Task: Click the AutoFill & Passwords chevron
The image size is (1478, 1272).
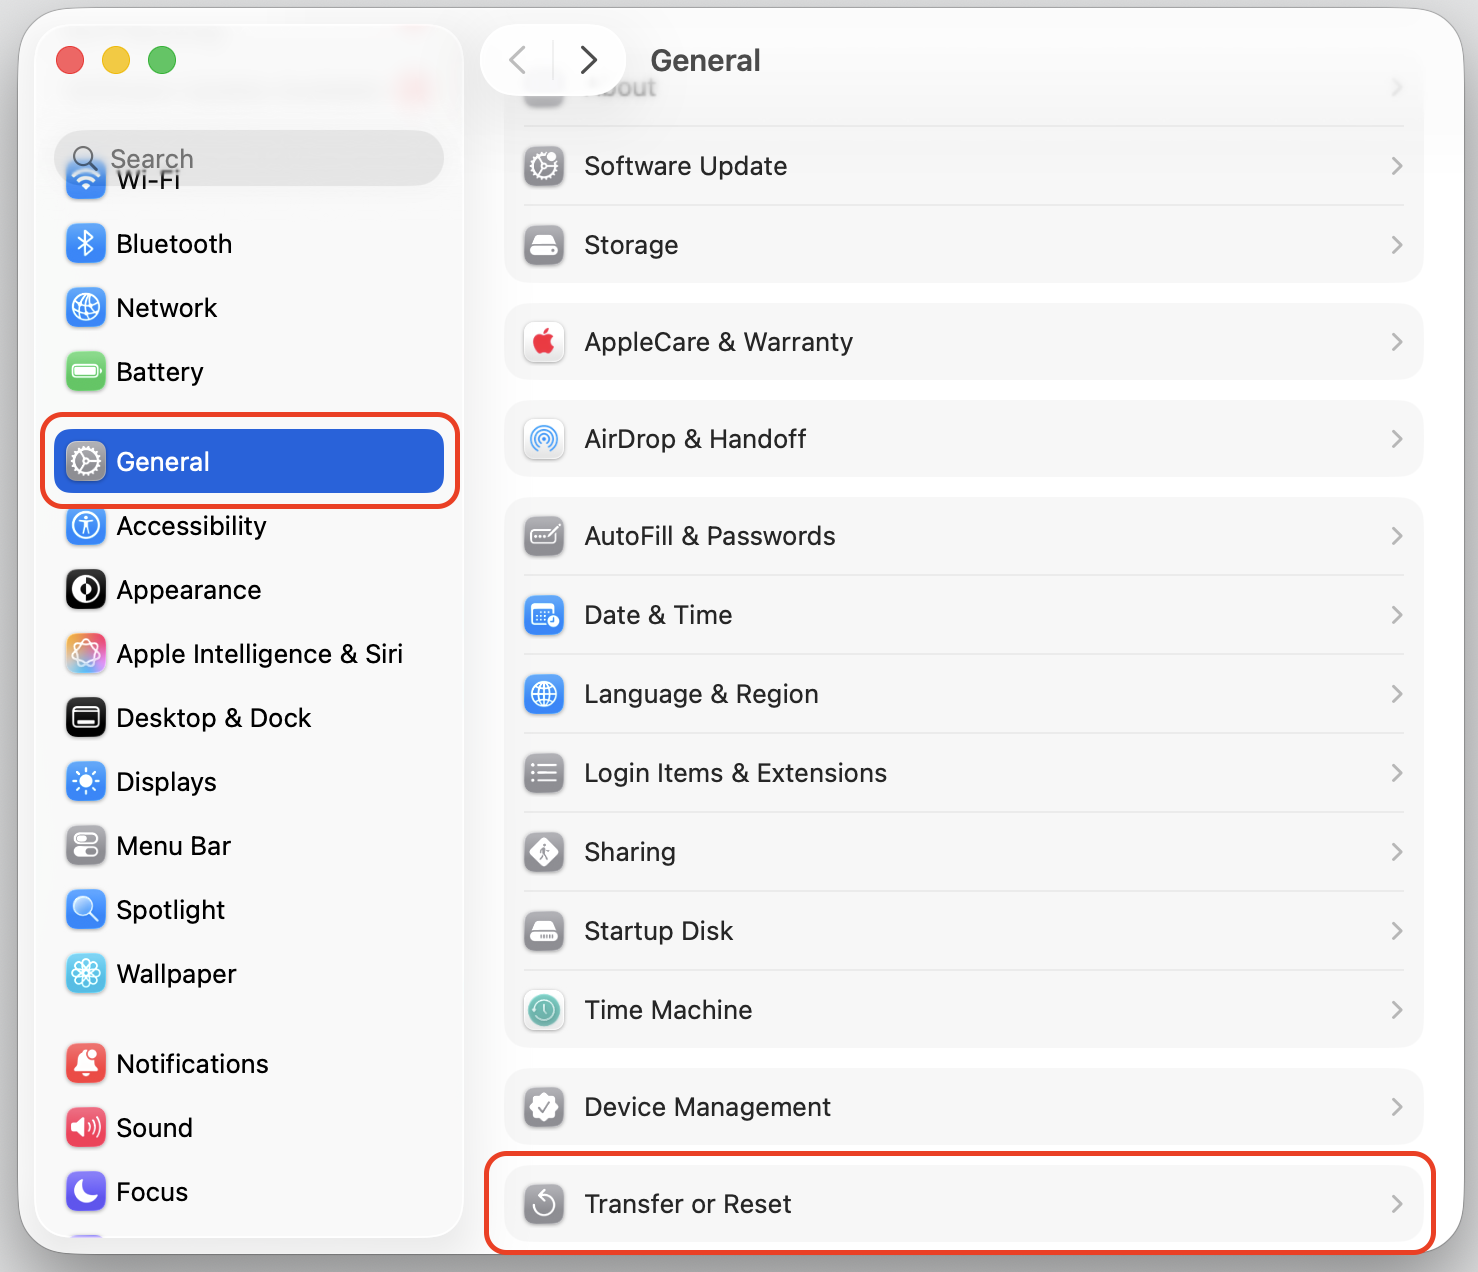Action: coord(1397,536)
